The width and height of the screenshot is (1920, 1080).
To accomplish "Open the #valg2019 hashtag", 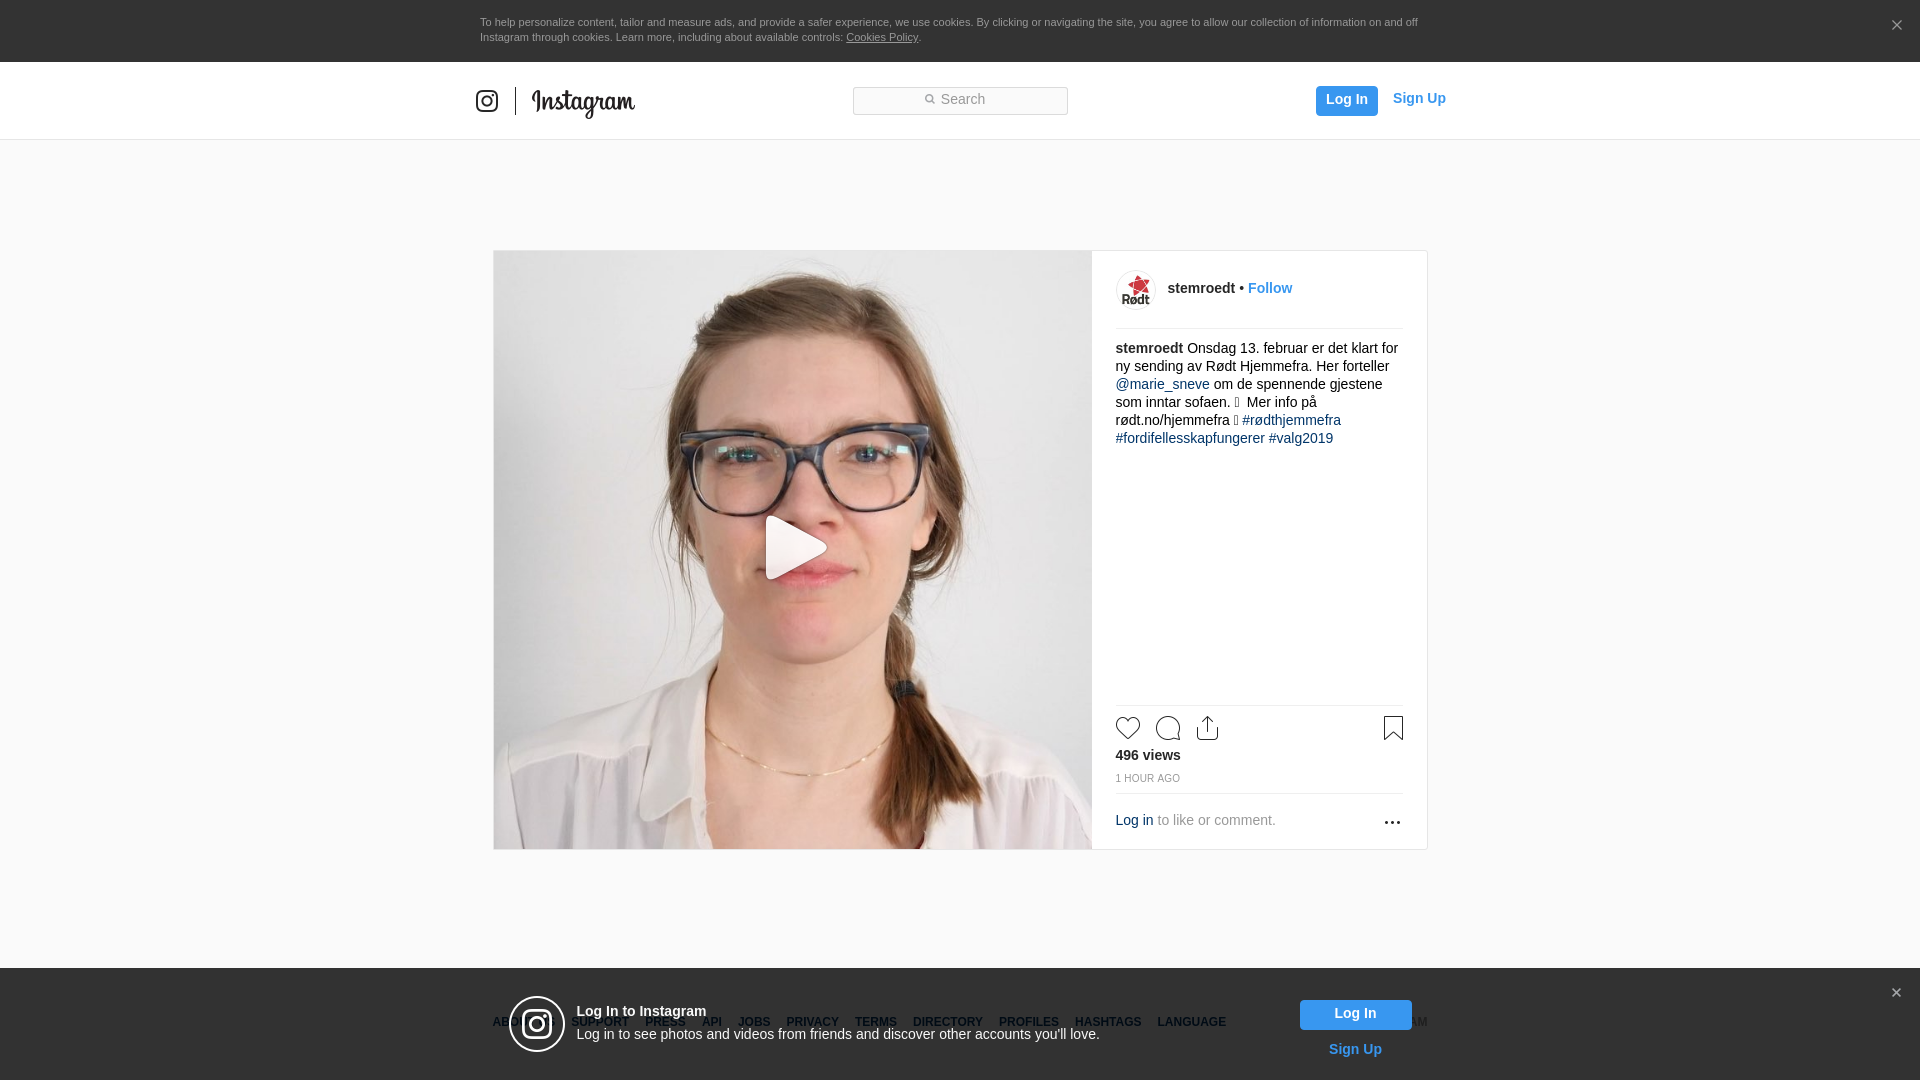I will tap(1300, 438).
